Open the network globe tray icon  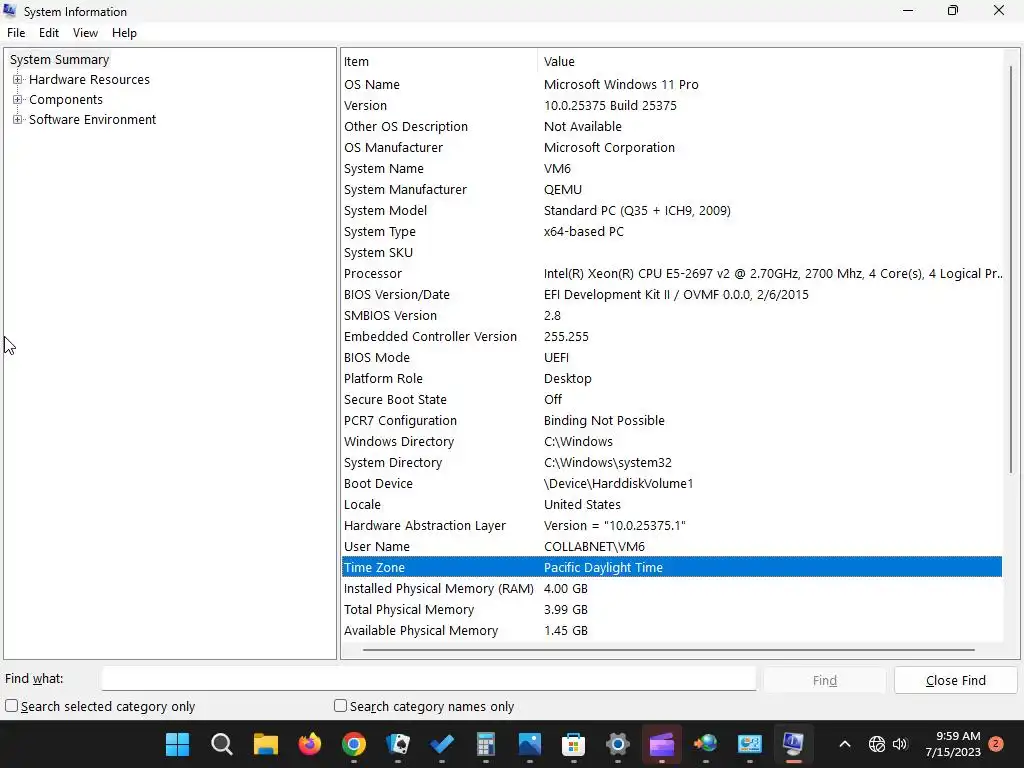[877, 744]
